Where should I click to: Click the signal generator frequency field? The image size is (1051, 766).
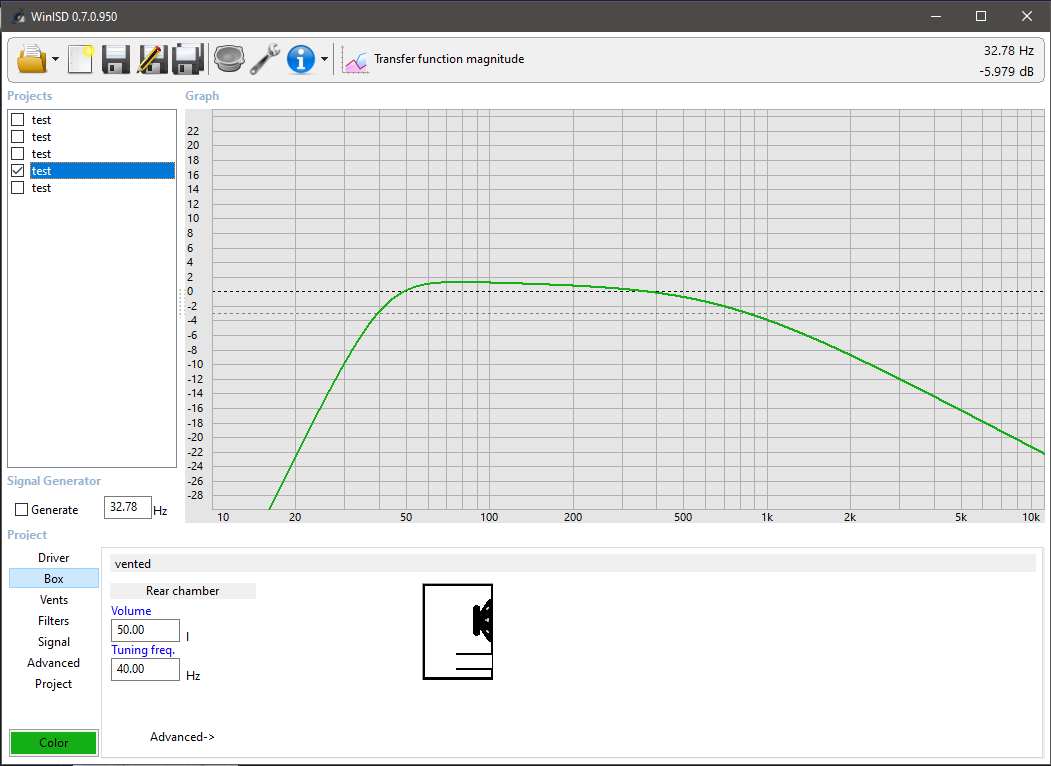click(127, 507)
